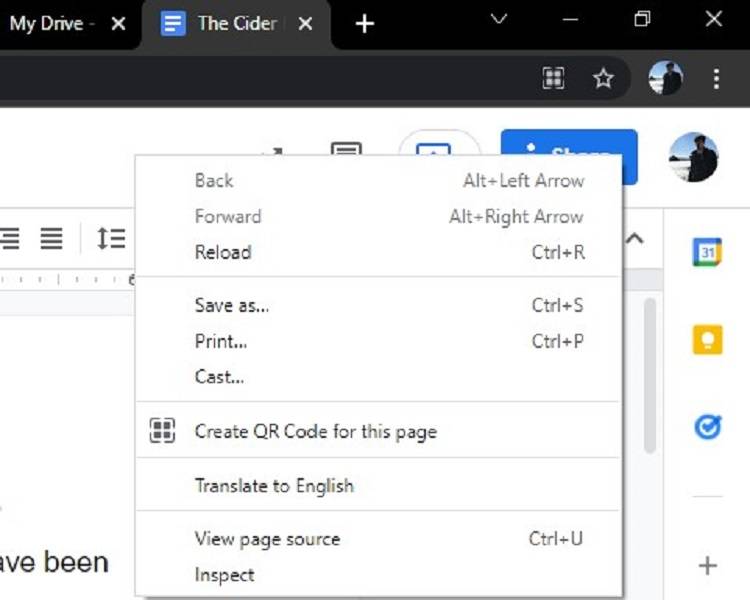Switch to the My Drive tab
750x600 pixels.
click(x=50, y=24)
